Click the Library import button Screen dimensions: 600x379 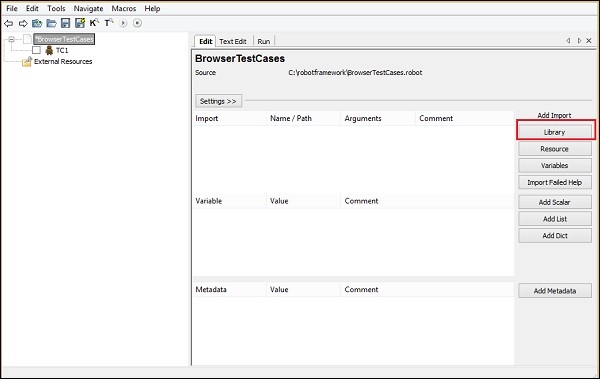coord(555,132)
